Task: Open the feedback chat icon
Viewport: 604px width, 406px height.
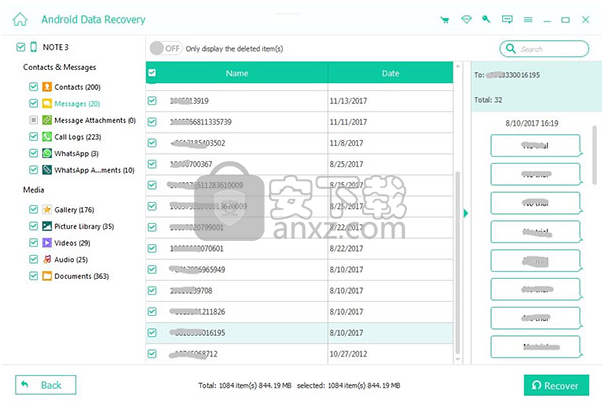Action: 507,19
